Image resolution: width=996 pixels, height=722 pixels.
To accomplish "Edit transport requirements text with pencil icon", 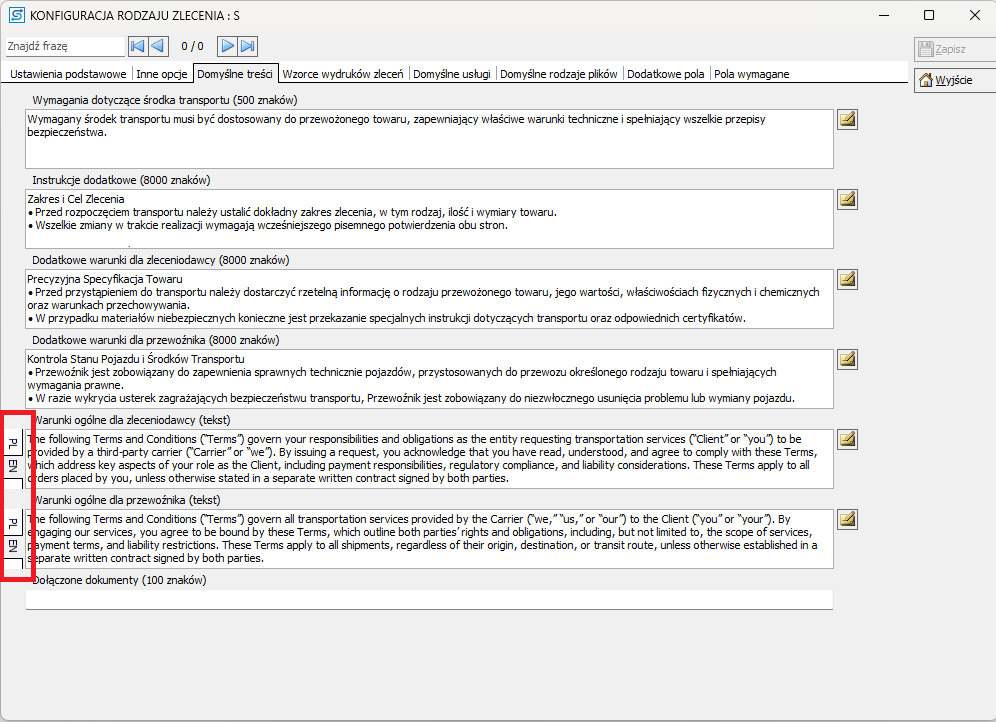I will [x=847, y=119].
